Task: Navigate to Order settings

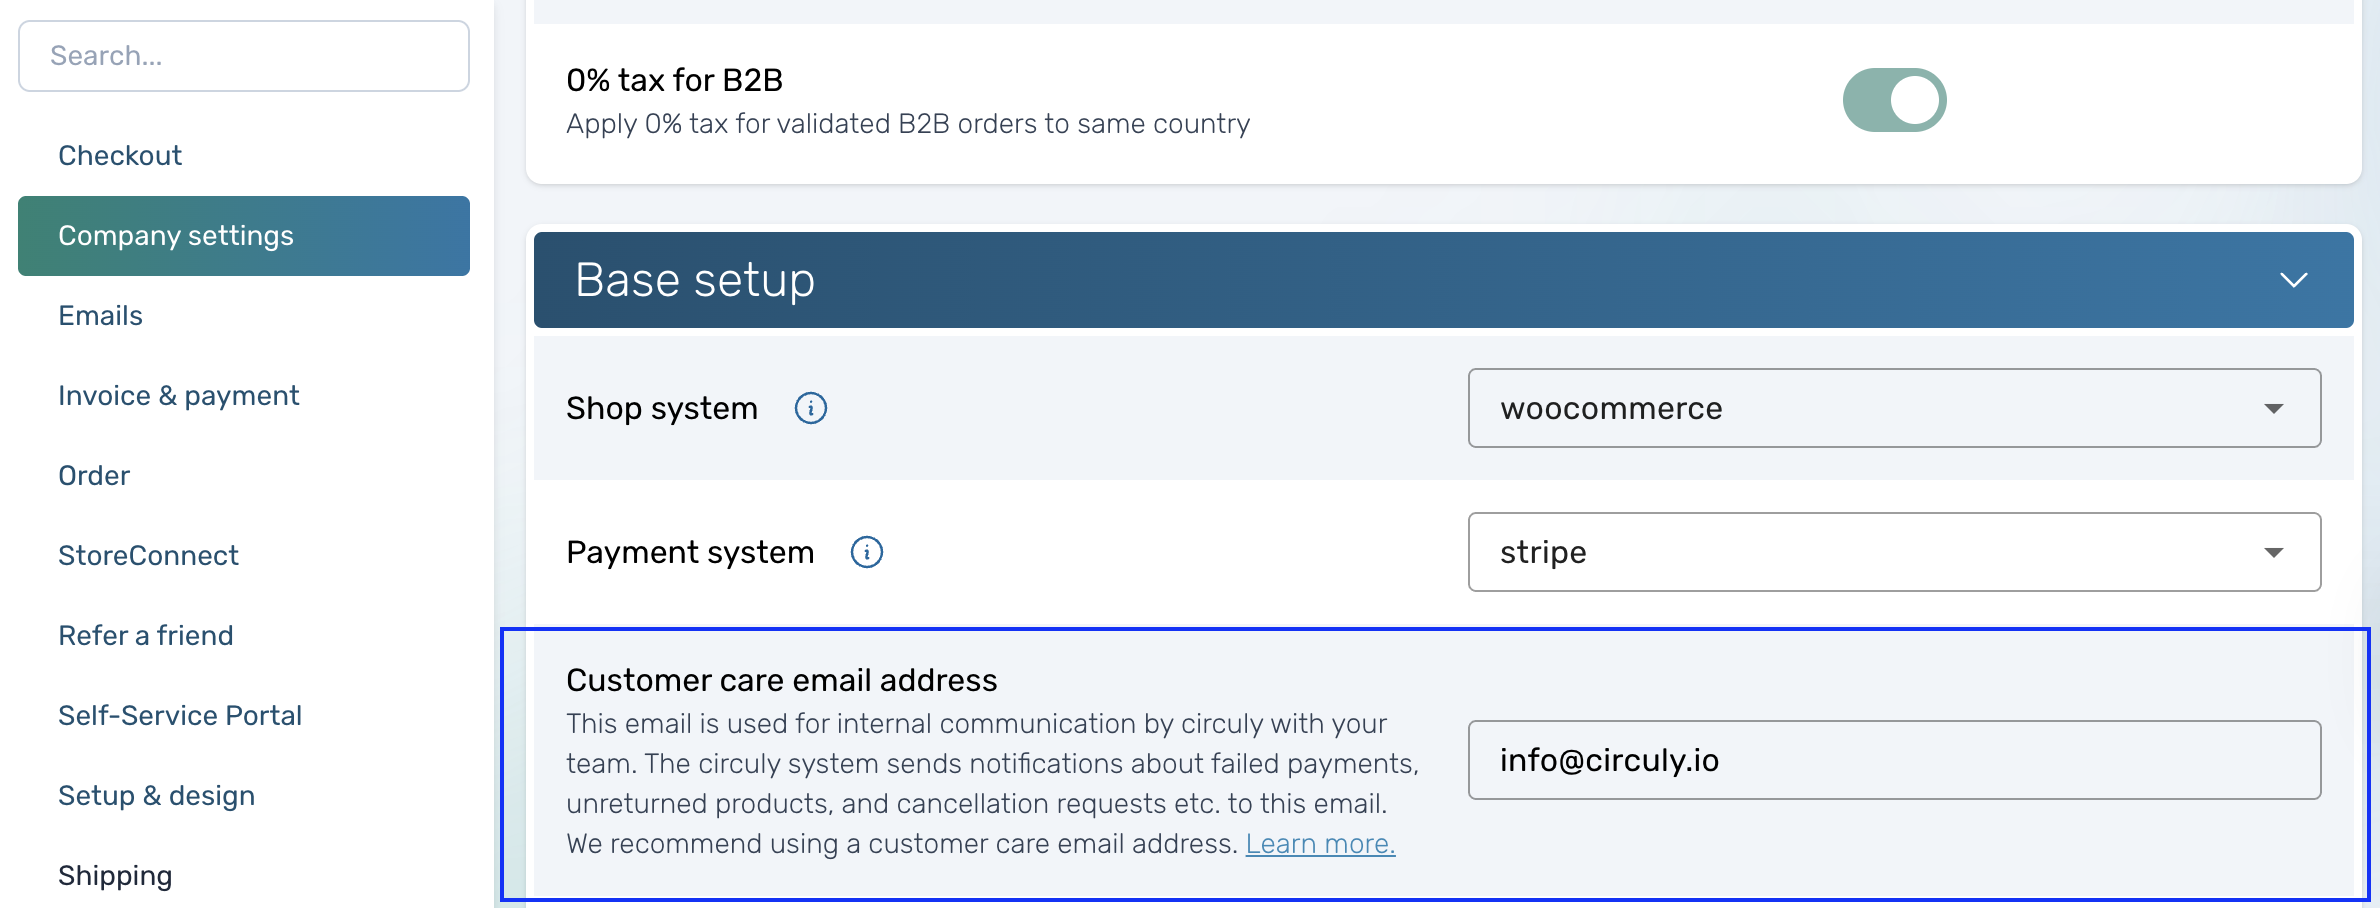Action: click(94, 476)
